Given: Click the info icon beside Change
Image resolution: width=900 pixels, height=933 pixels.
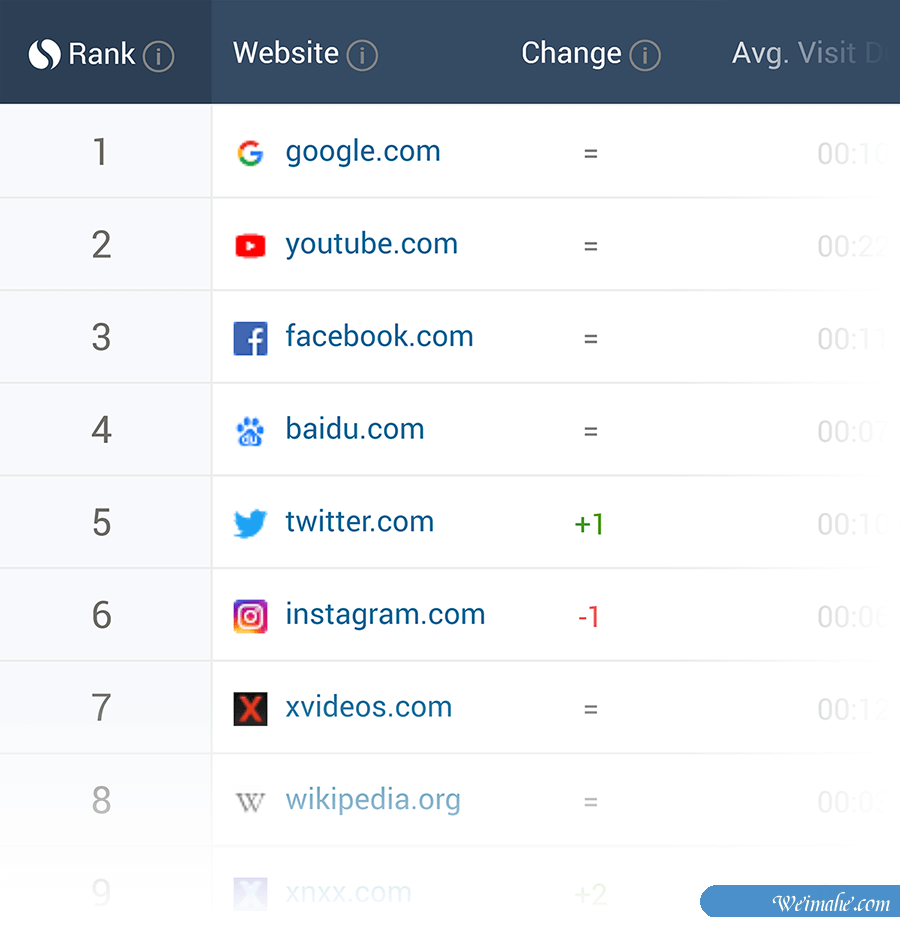Looking at the screenshot, I should point(645,56).
